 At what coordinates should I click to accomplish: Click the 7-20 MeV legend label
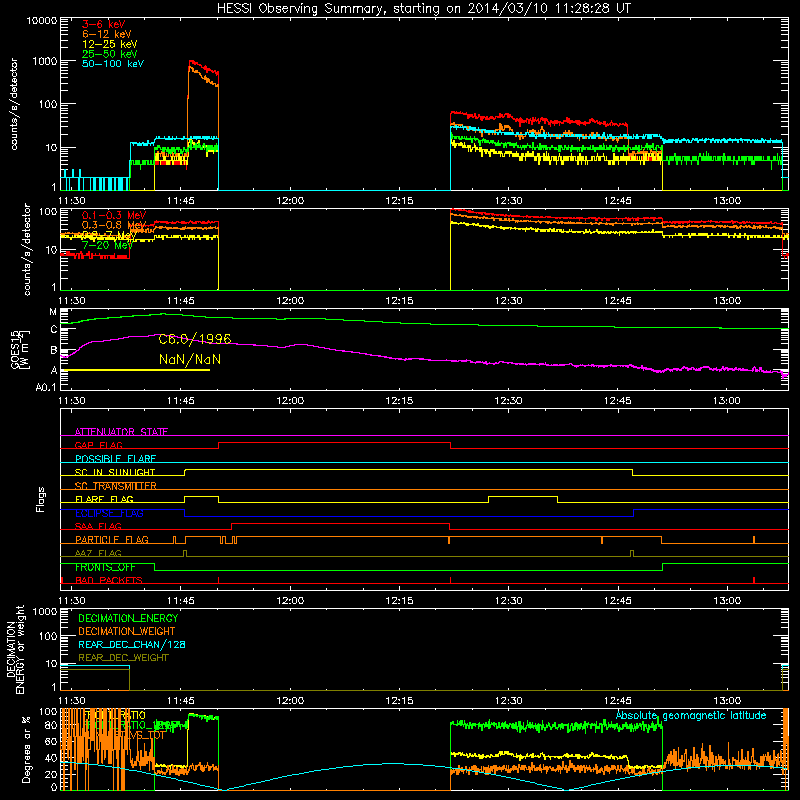[107, 245]
